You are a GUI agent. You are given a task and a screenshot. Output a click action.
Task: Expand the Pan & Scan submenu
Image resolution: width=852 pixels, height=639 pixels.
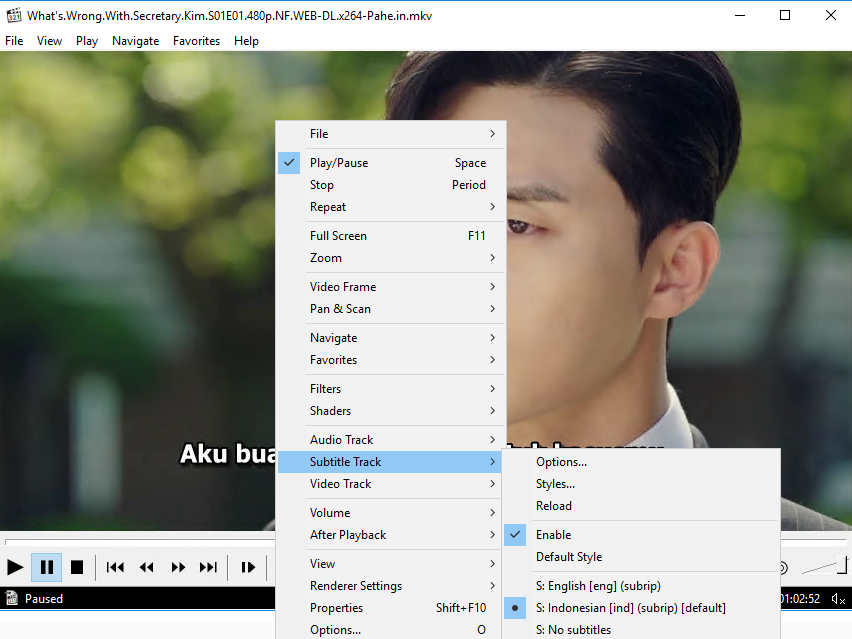click(x=391, y=309)
